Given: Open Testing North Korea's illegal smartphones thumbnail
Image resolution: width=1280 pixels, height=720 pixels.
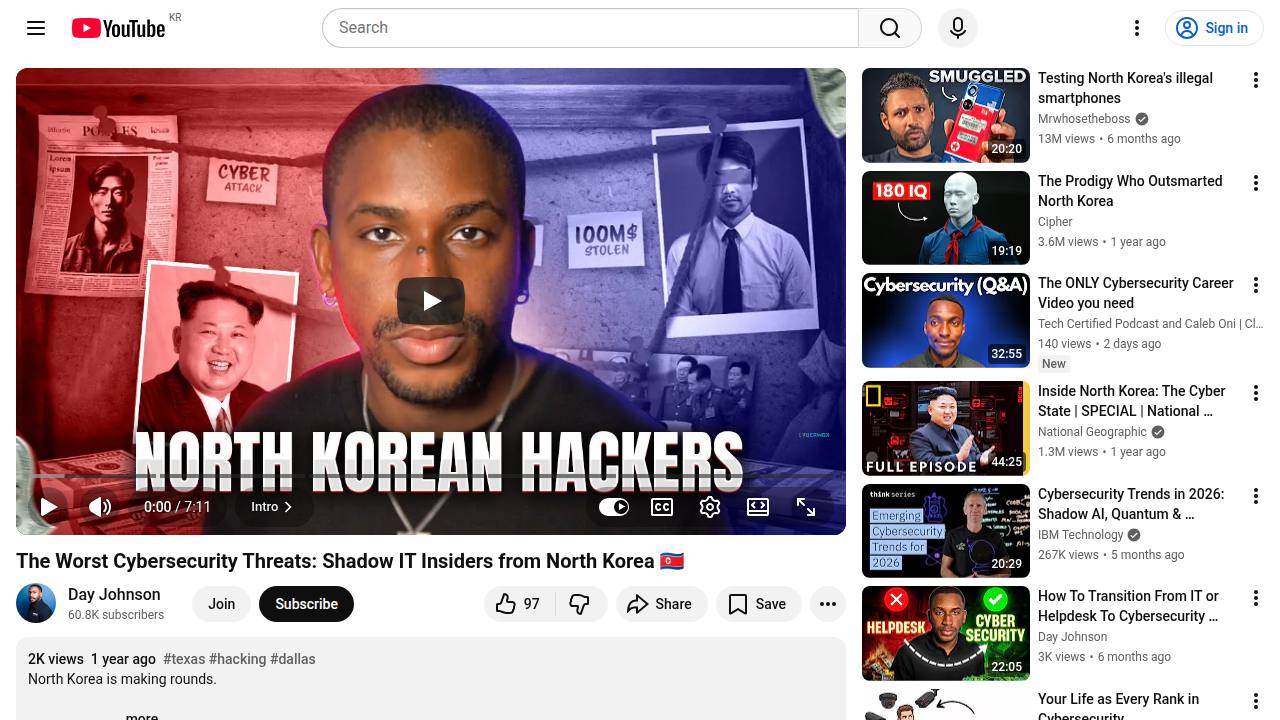Looking at the screenshot, I should (946, 115).
